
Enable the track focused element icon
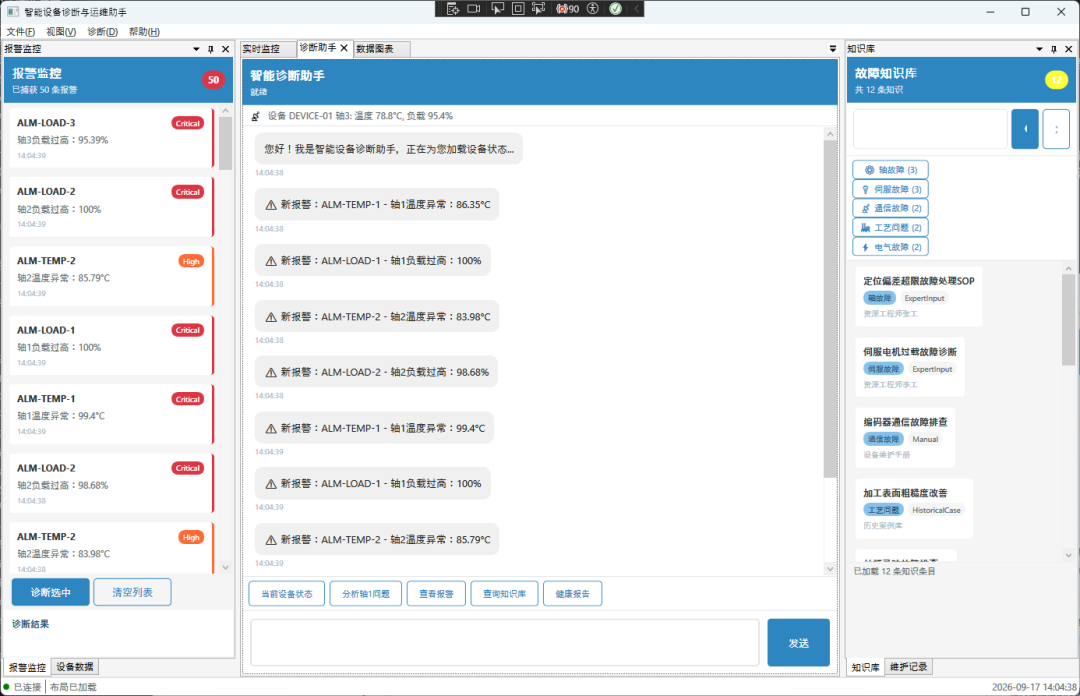(539, 9)
